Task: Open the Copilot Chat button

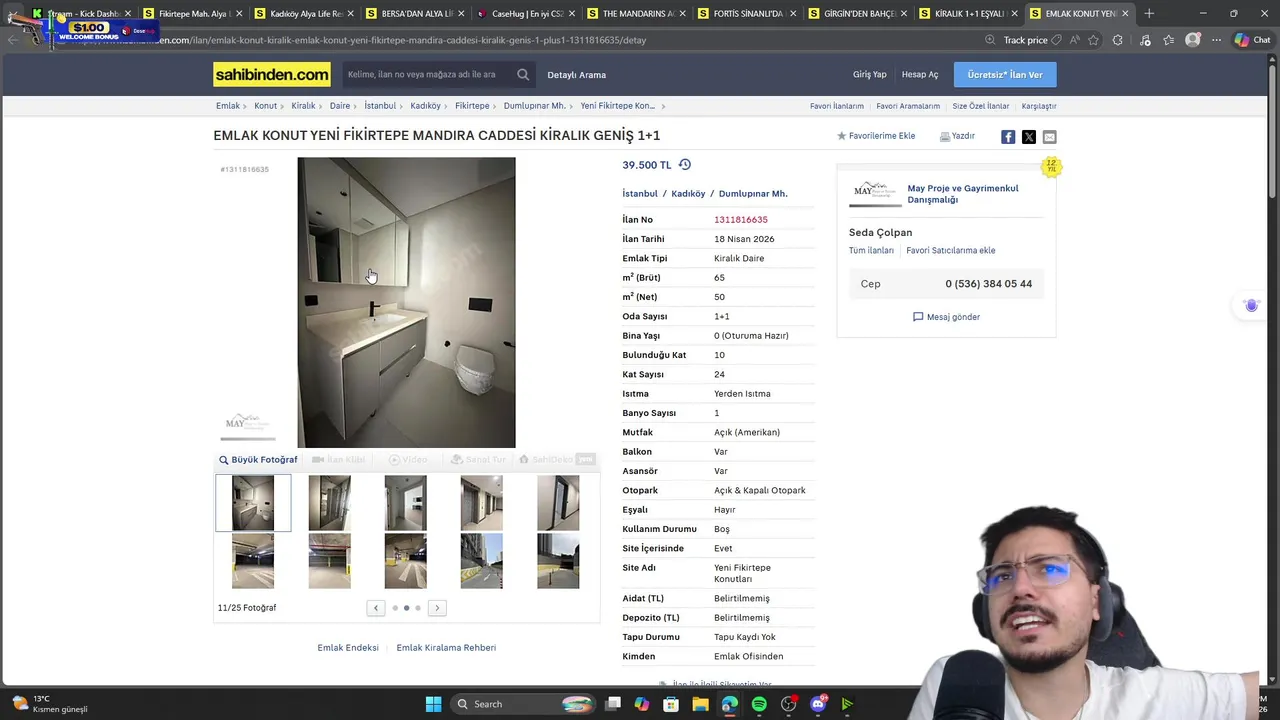Action: tap(1252, 40)
